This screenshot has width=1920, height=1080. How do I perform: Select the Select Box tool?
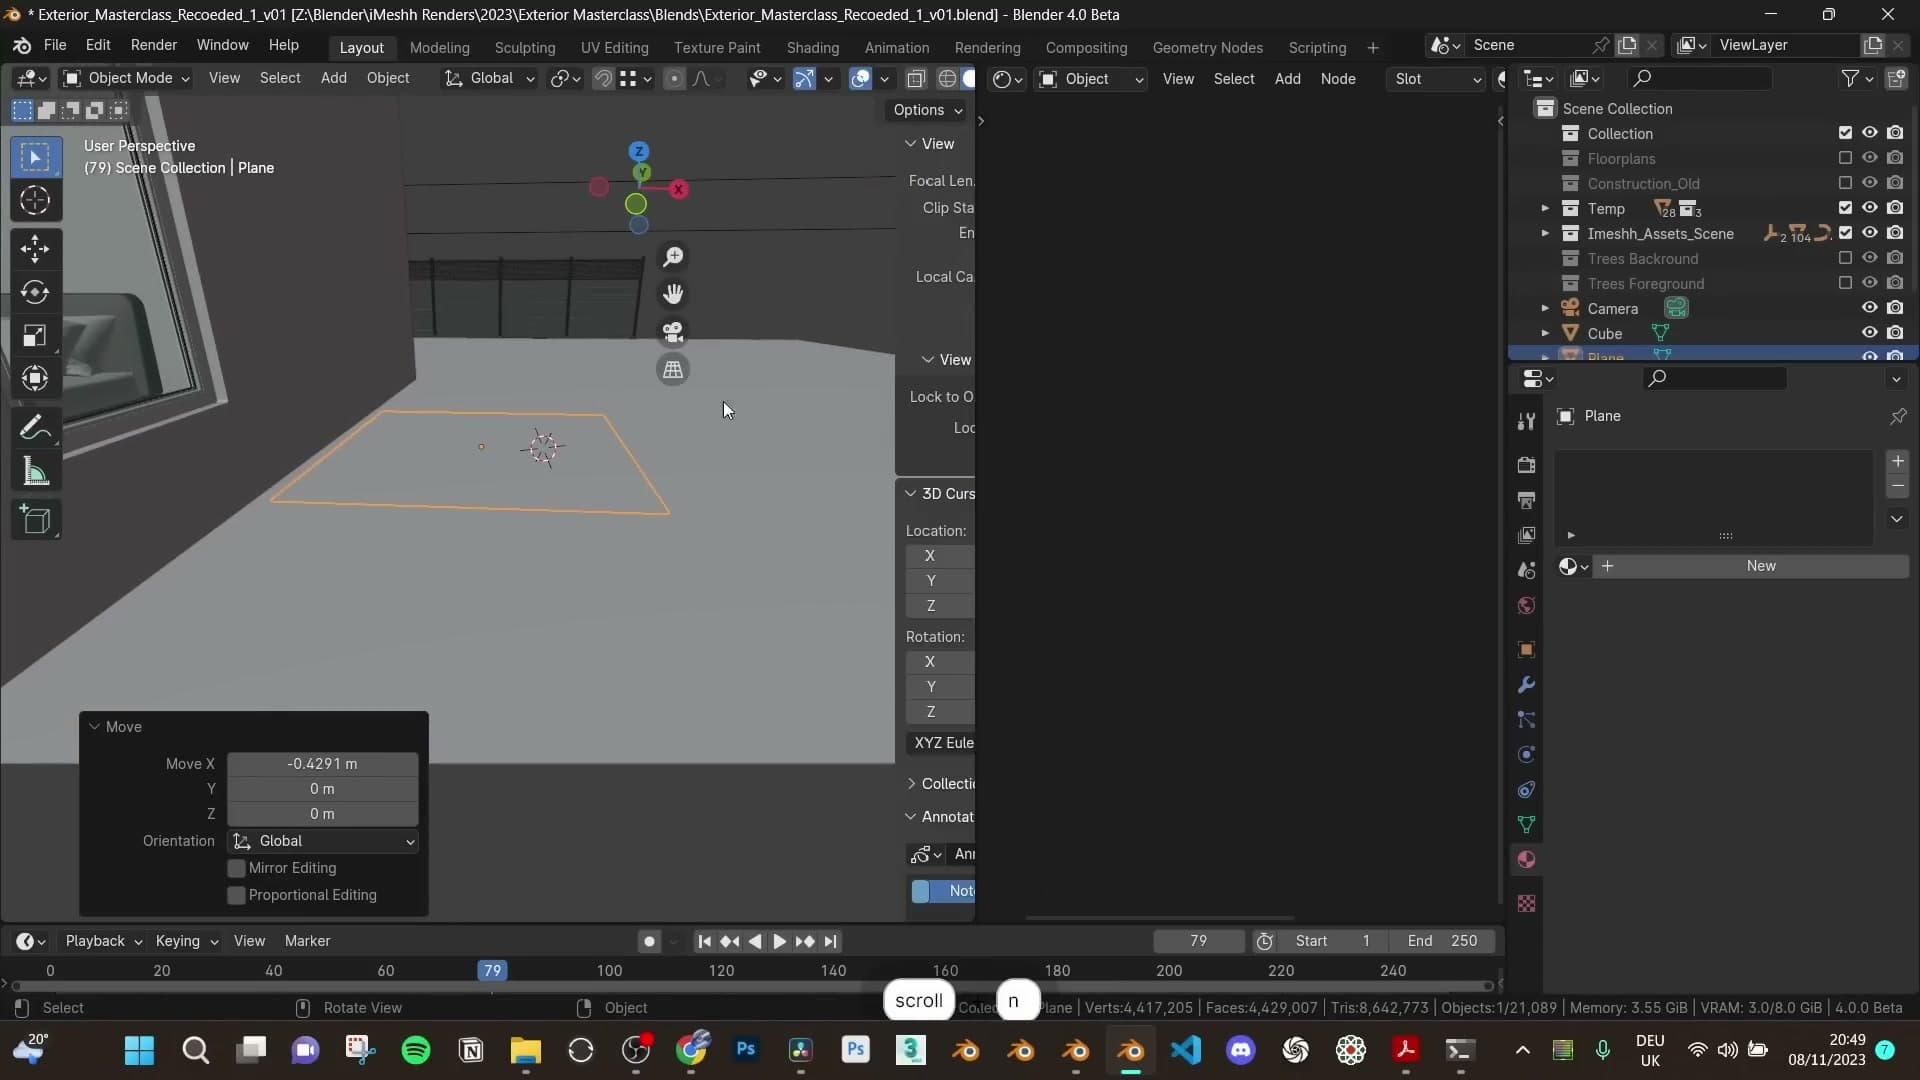(35, 158)
